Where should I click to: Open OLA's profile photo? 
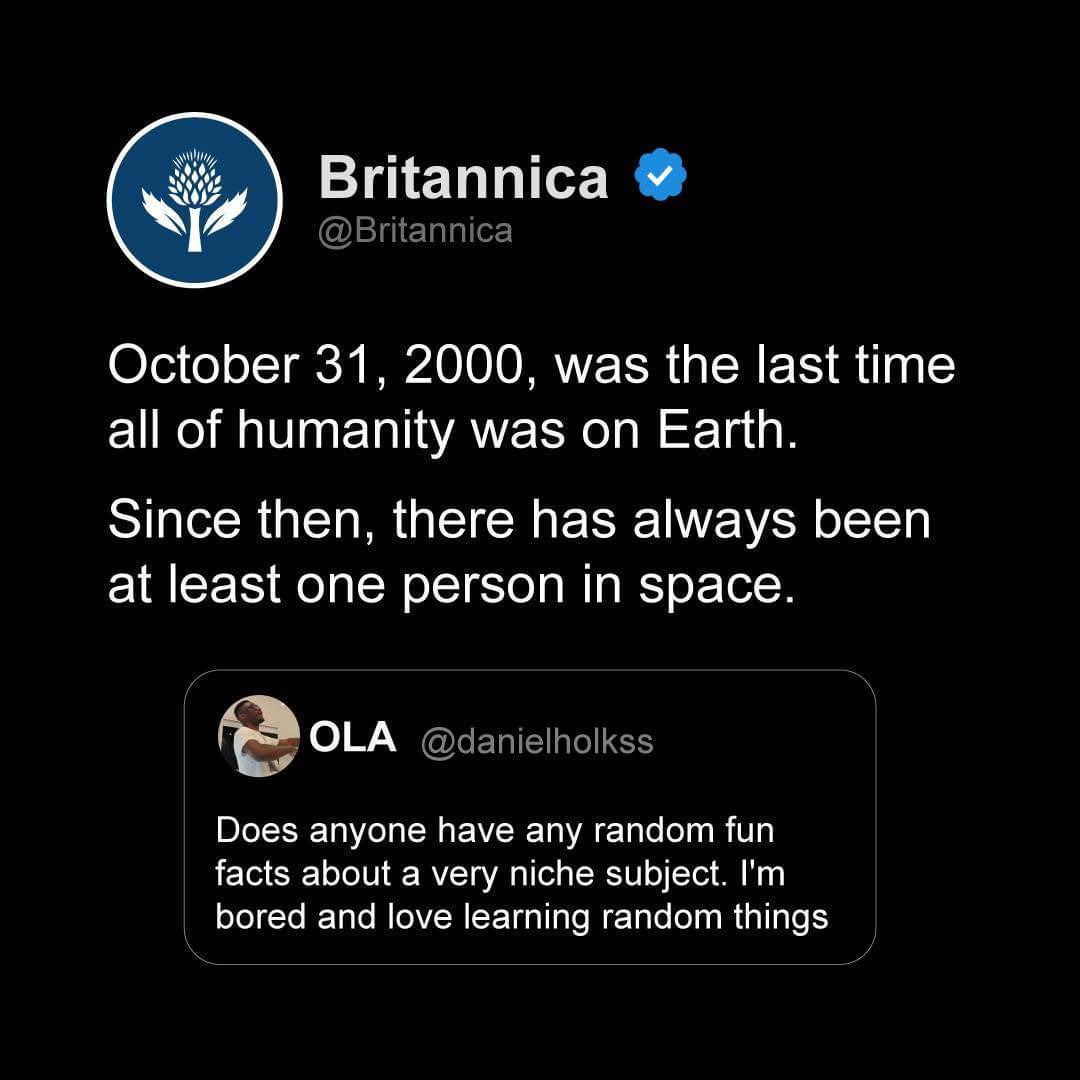pos(258,736)
